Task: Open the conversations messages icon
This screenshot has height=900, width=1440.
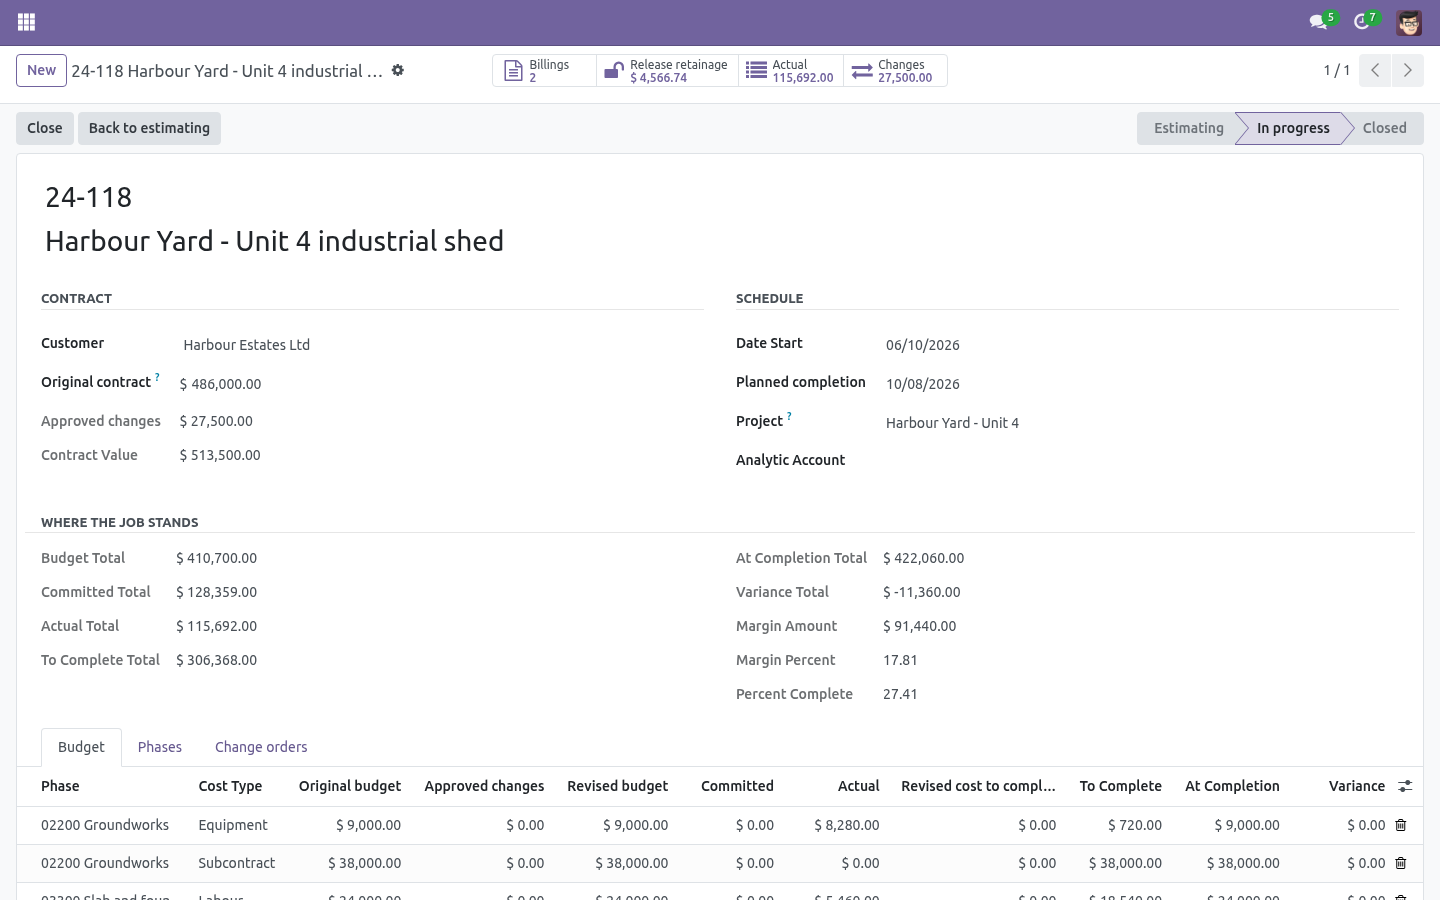Action: click(x=1318, y=22)
